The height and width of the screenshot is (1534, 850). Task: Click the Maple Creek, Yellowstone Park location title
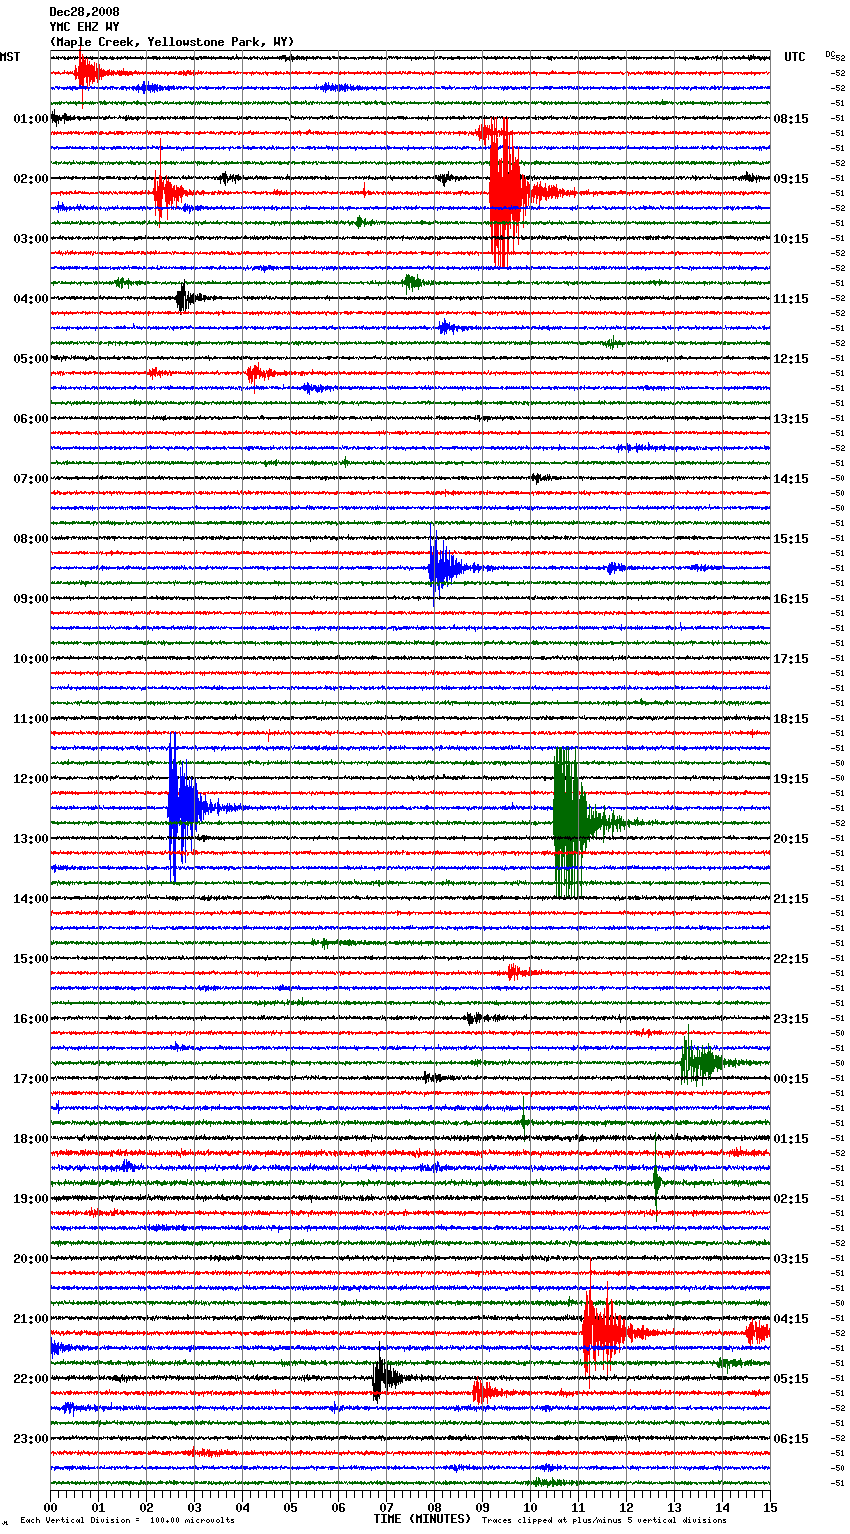click(x=172, y=42)
